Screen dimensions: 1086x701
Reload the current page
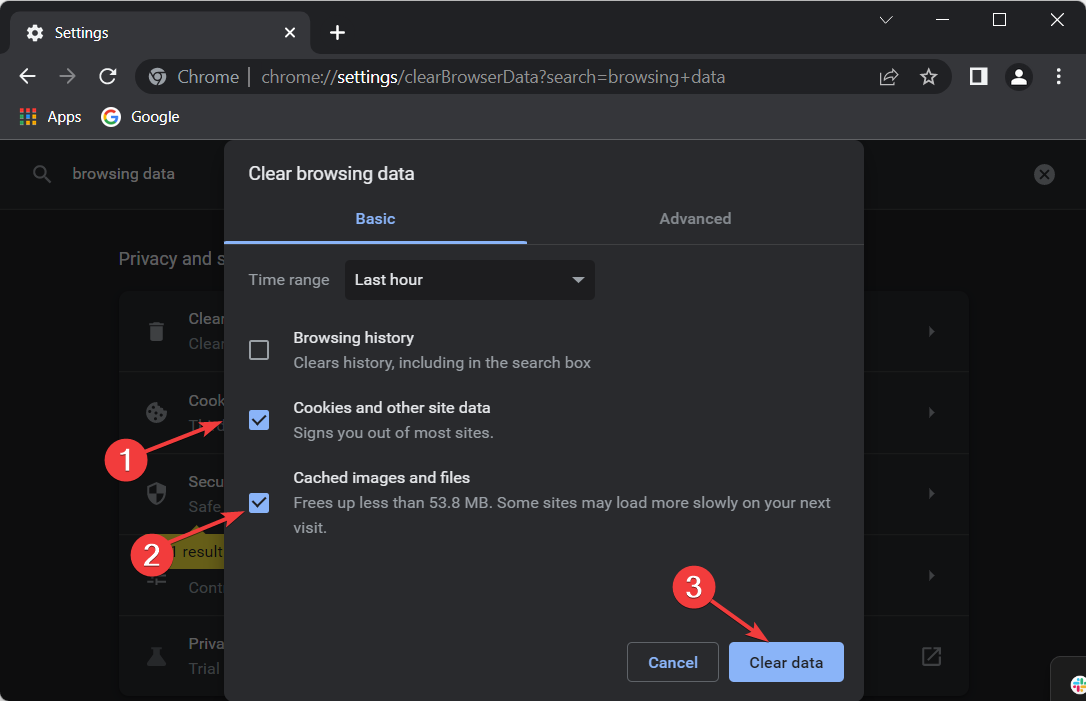tap(107, 76)
